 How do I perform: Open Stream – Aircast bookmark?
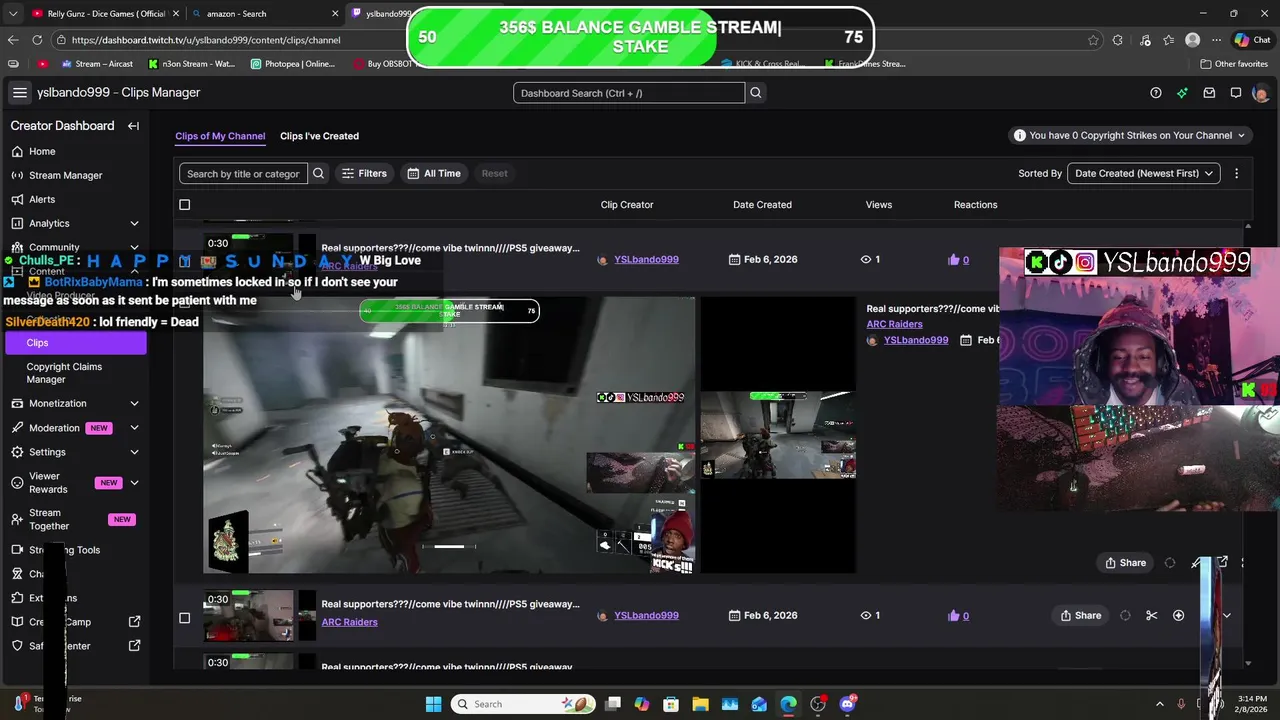click(x=97, y=64)
